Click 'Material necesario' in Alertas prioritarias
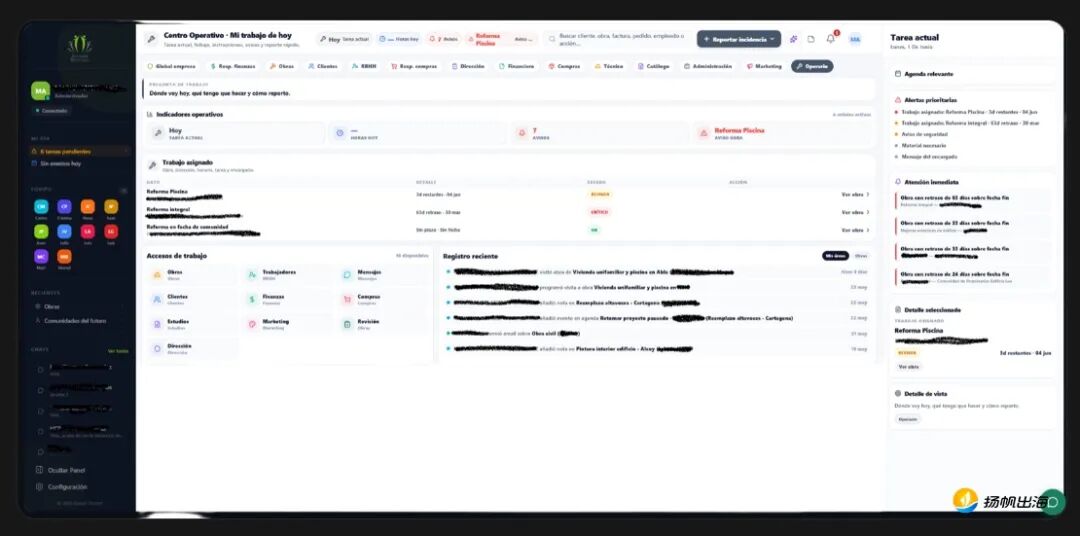Screen dimensions: 1080x536 pos(923,145)
